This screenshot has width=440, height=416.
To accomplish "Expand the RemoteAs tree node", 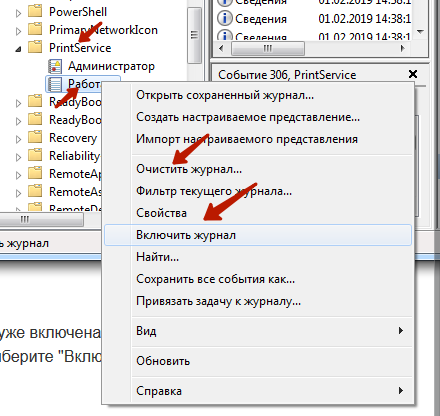I will [x=18, y=193].
